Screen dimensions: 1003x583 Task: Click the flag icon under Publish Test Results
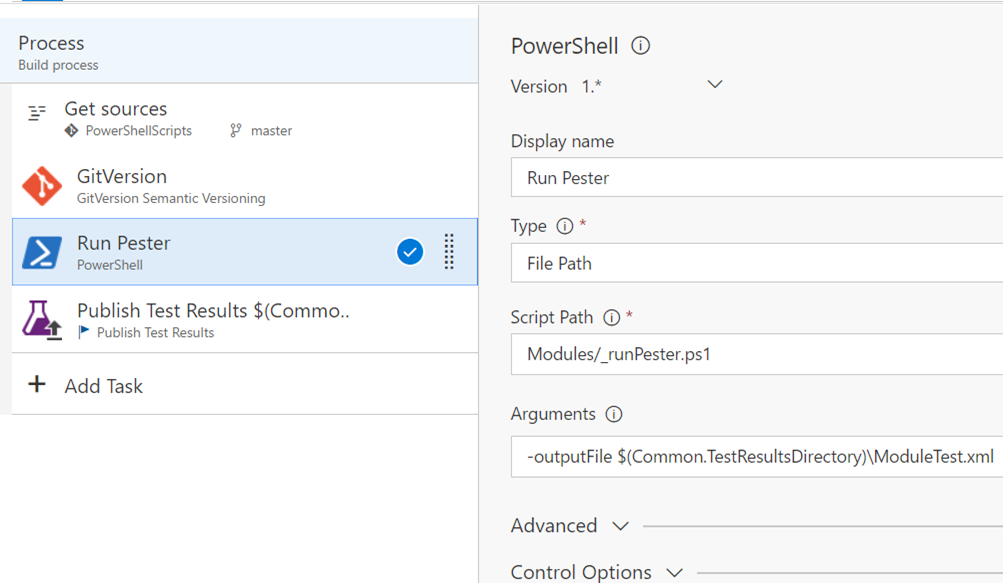84,331
